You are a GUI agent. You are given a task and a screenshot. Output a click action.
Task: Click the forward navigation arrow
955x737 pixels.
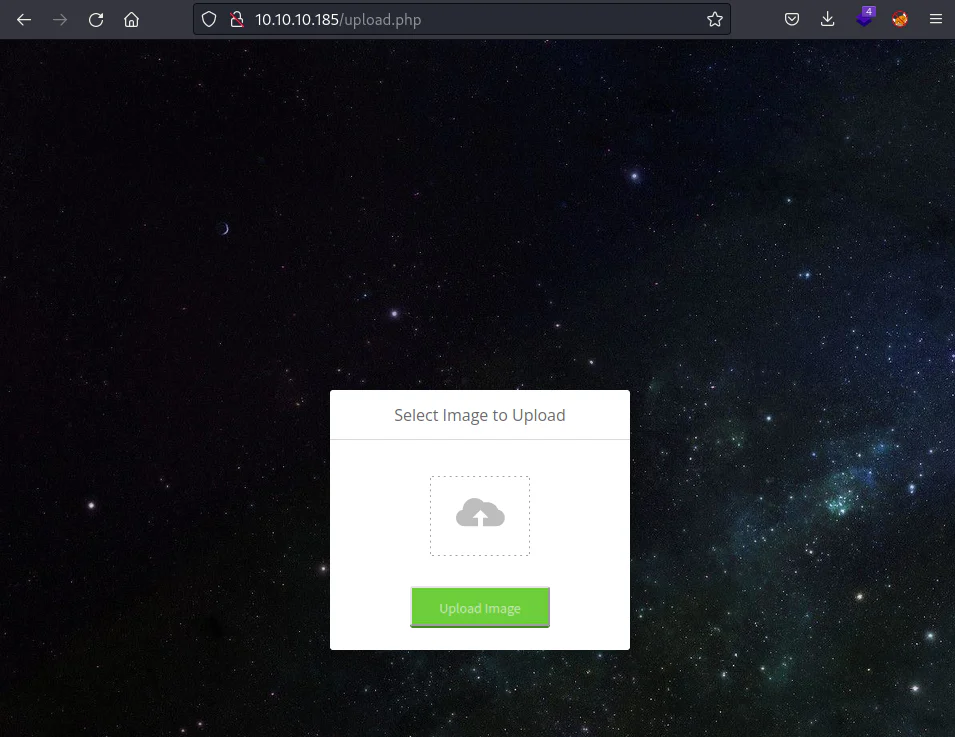60,19
